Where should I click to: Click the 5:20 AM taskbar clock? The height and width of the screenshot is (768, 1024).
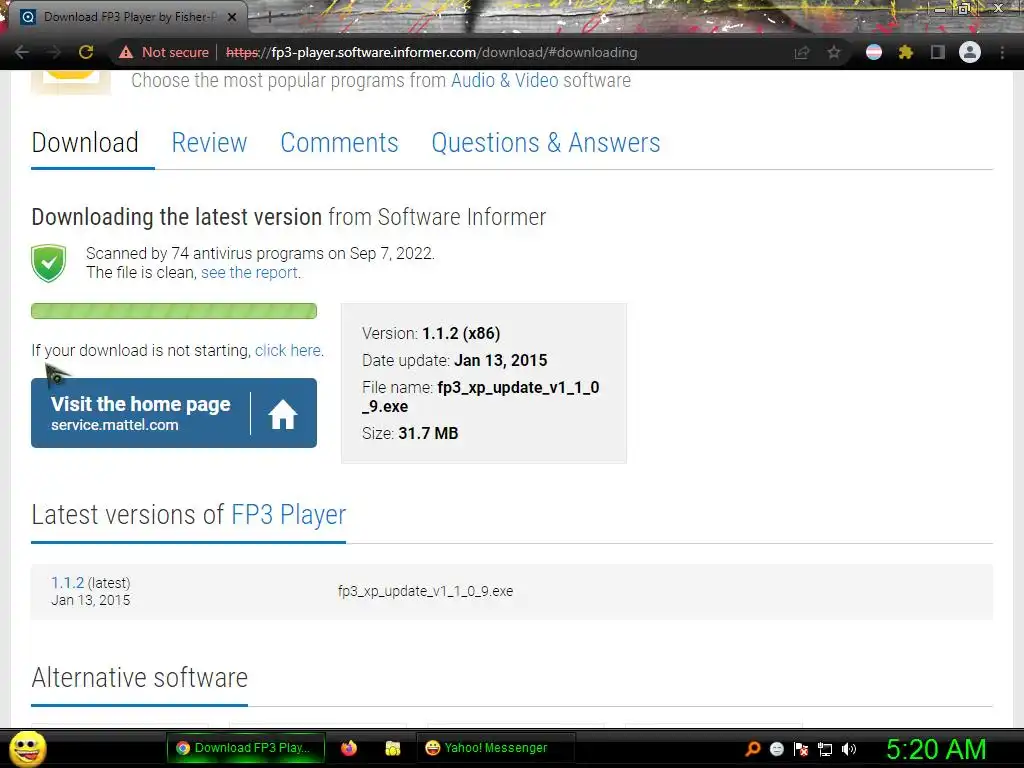pos(936,749)
